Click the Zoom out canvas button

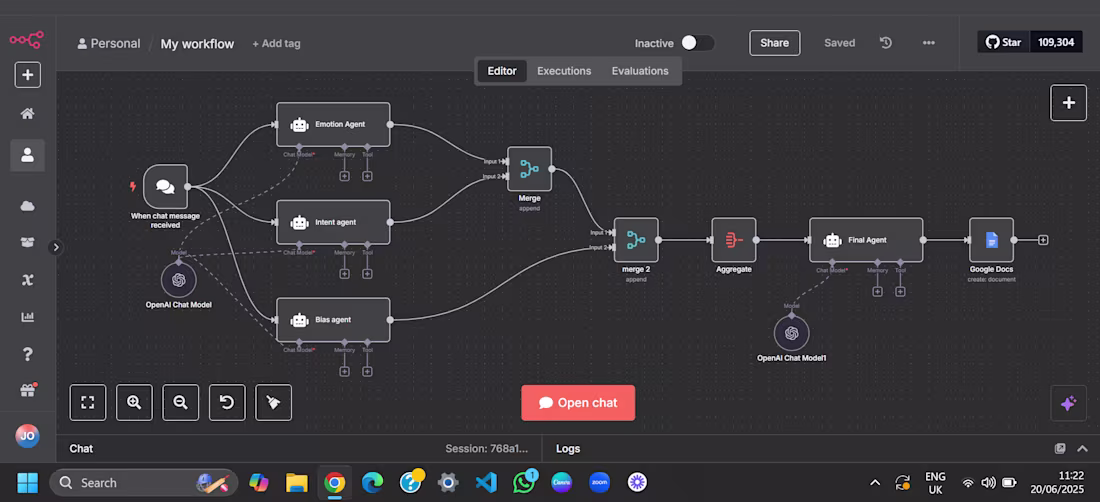coord(180,402)
